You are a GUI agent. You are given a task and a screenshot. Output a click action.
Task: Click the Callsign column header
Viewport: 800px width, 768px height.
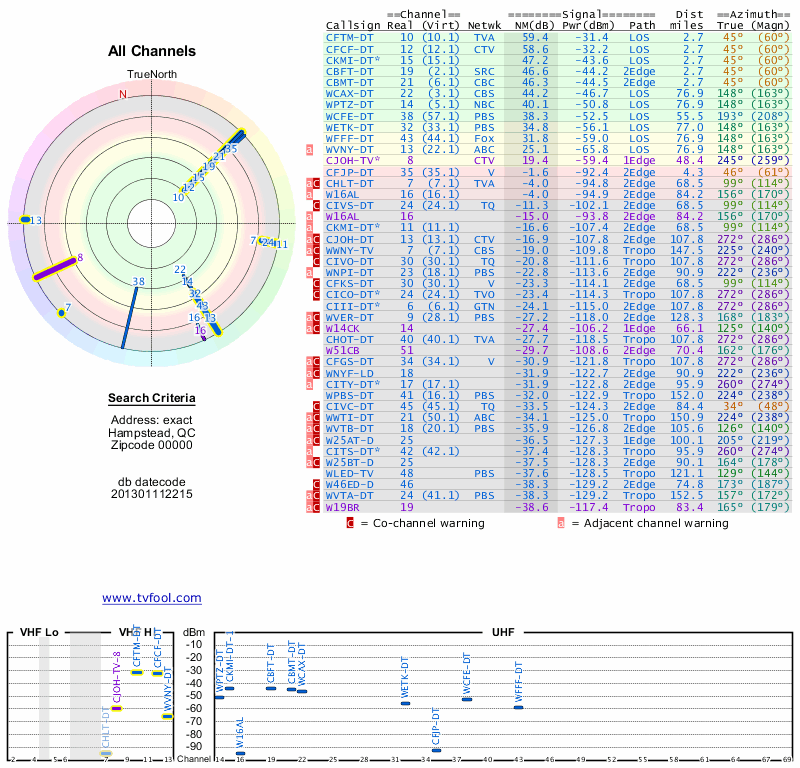(353, 25)
